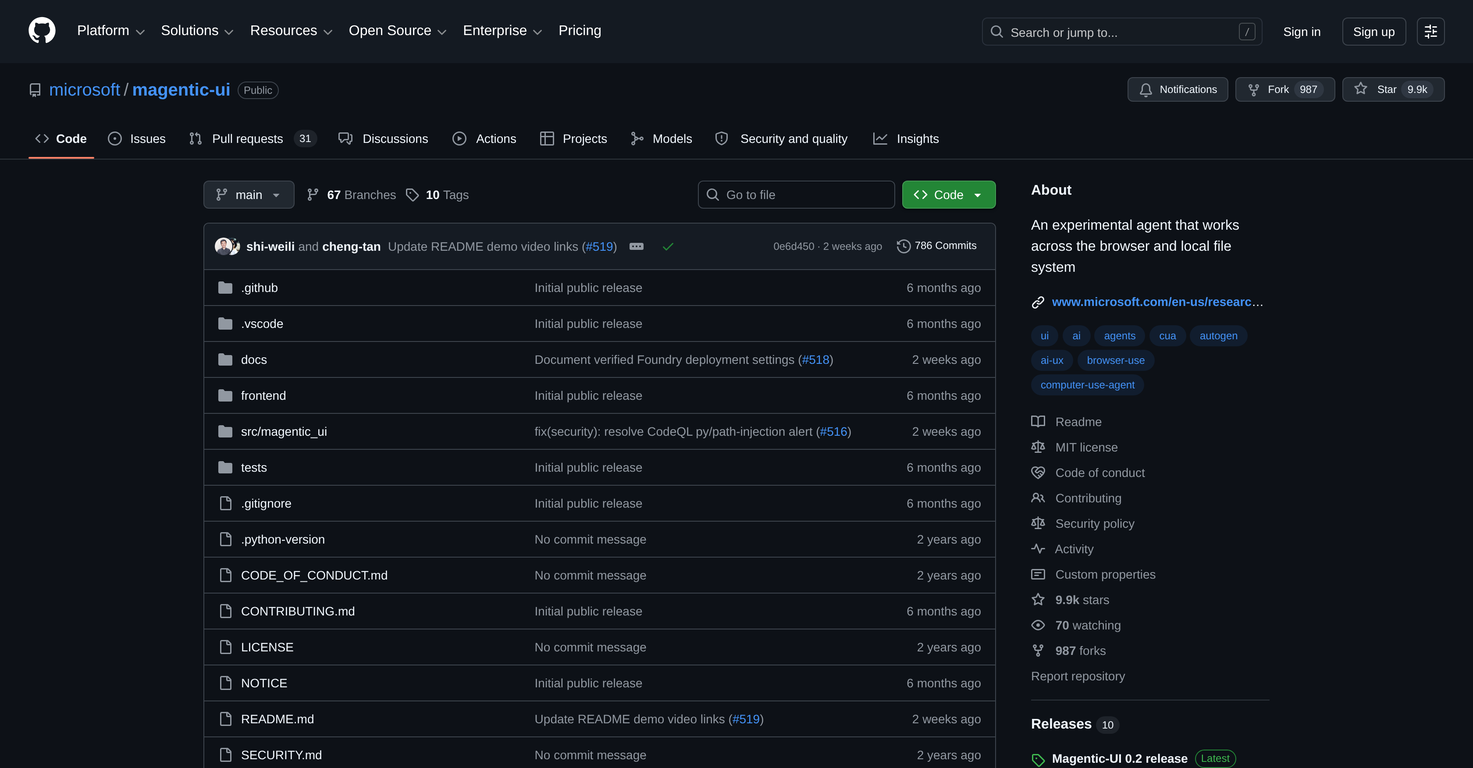Star the magentic-ui repository
1473x768 pixels.
(x=1393, y=90)
